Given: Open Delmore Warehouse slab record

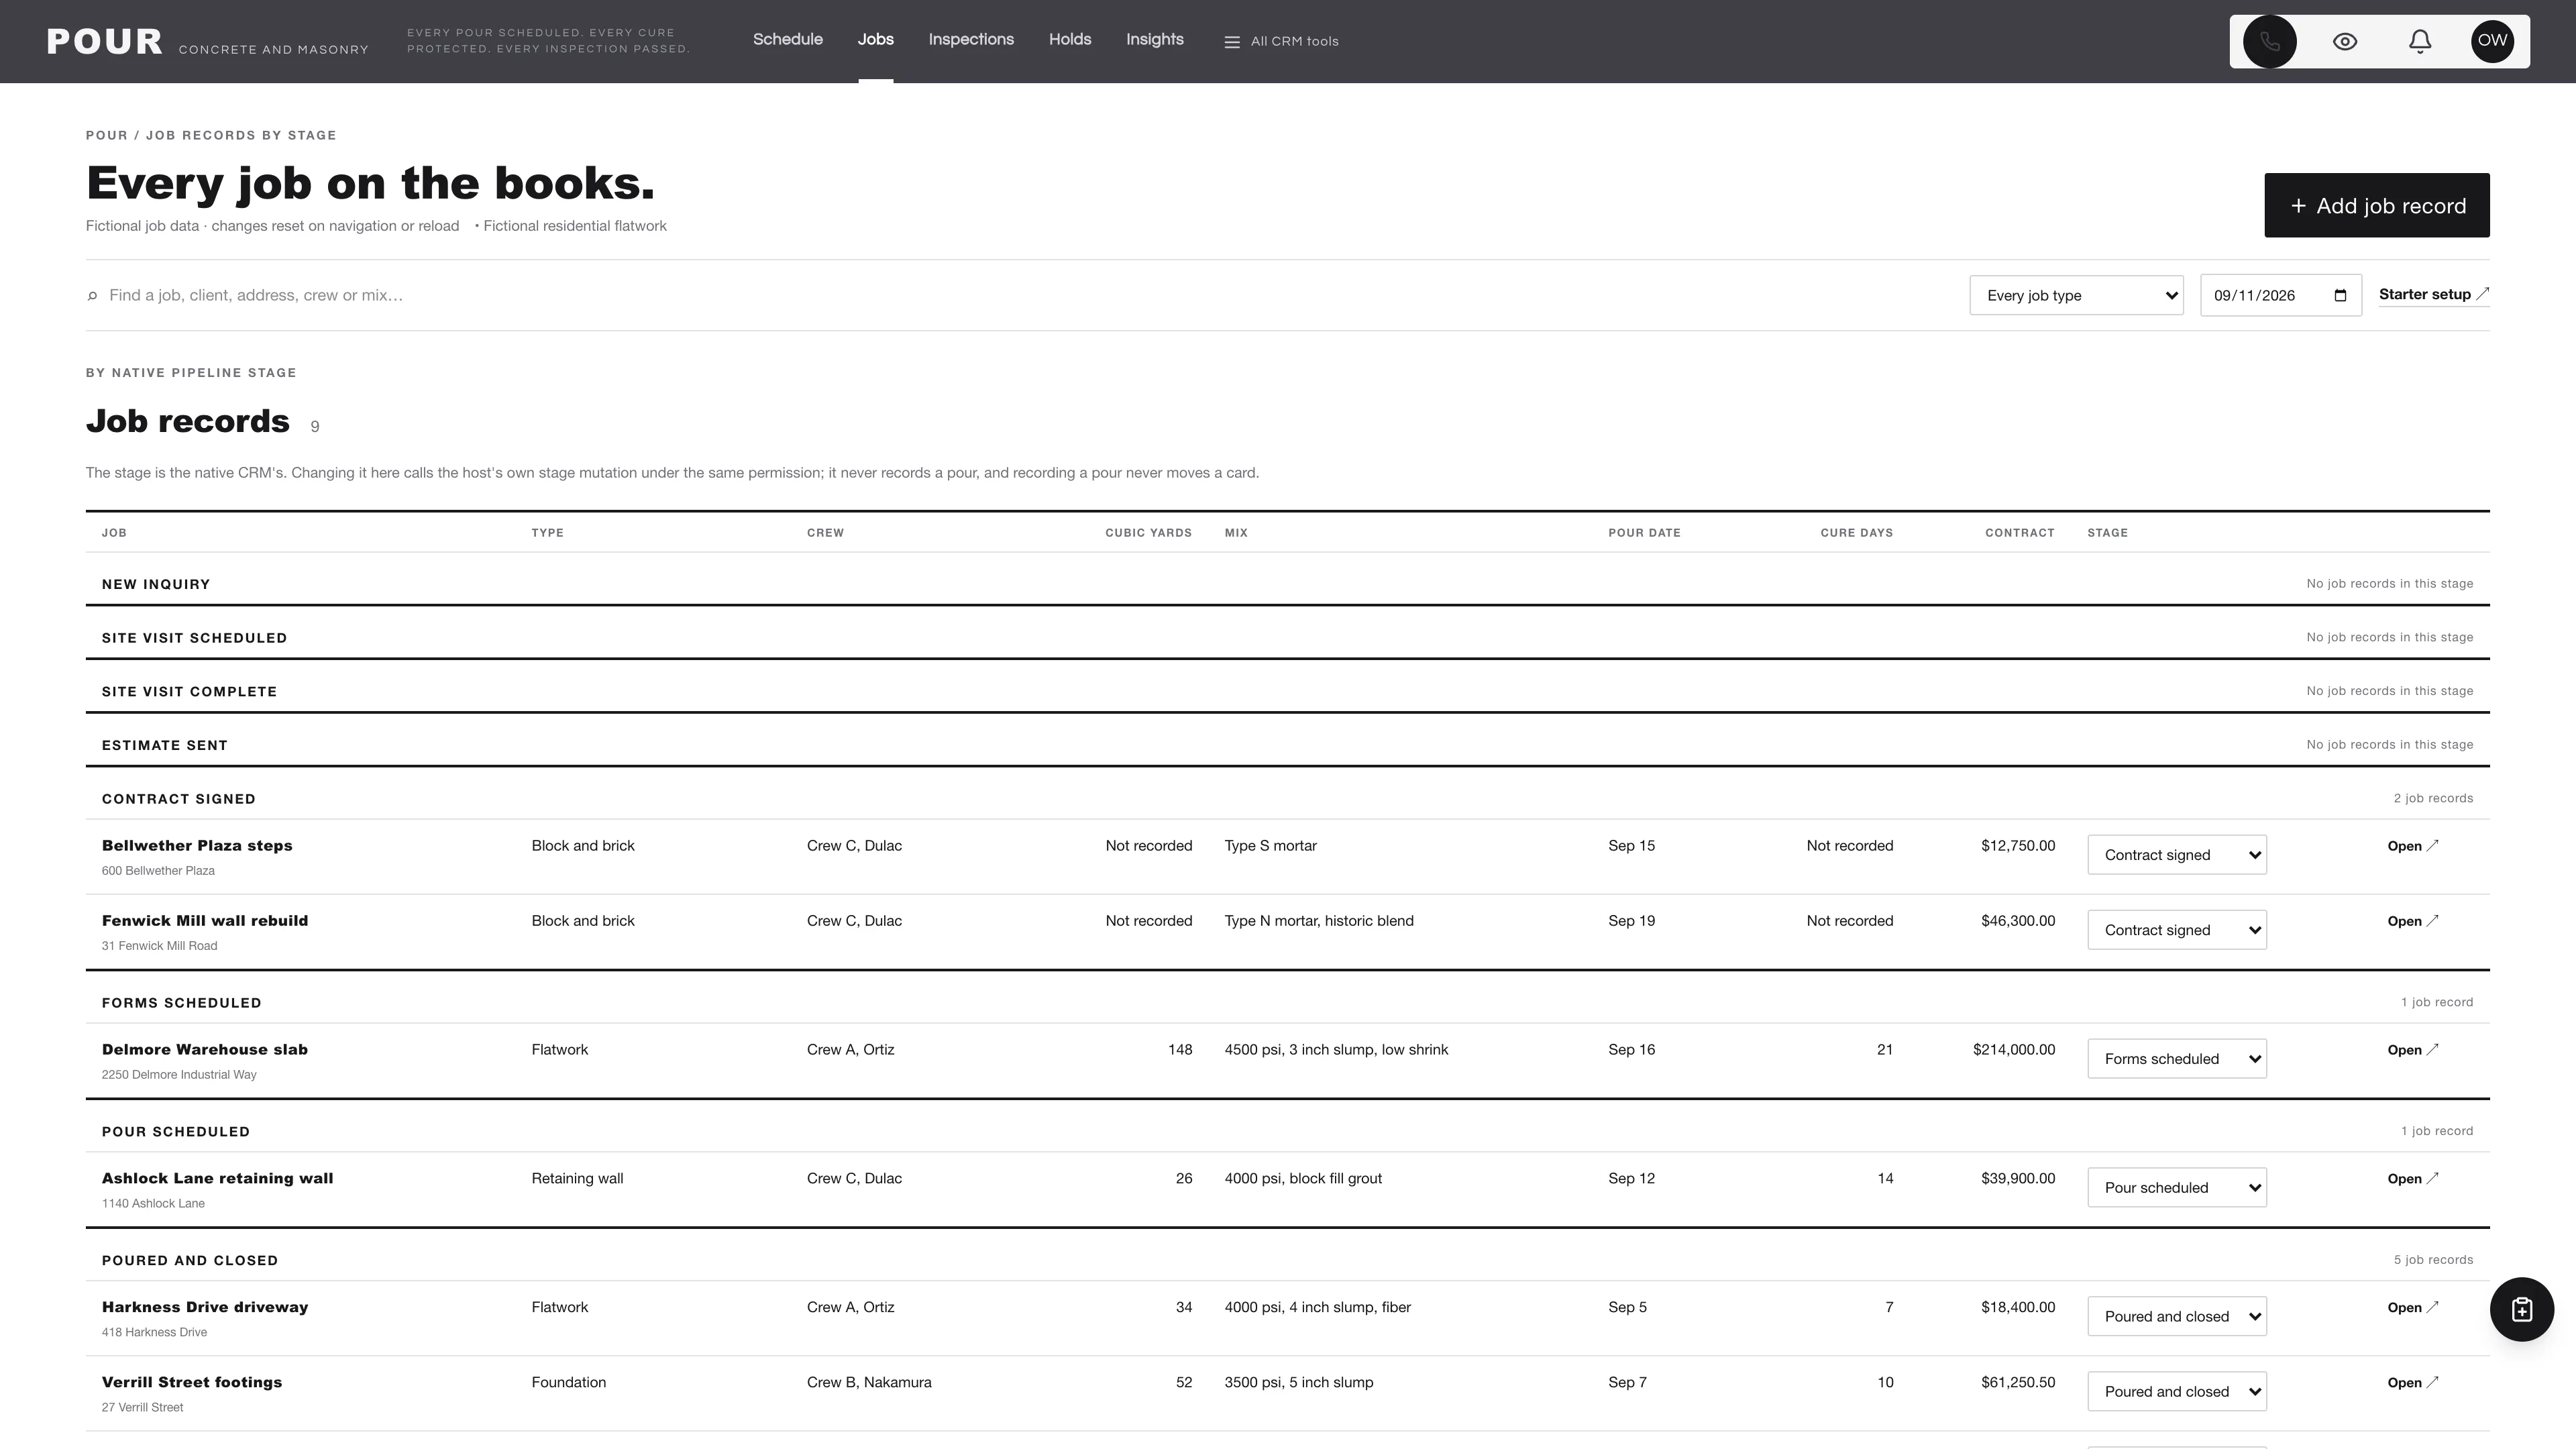Looking at the screenshot, I should tap(2412, 1050).
